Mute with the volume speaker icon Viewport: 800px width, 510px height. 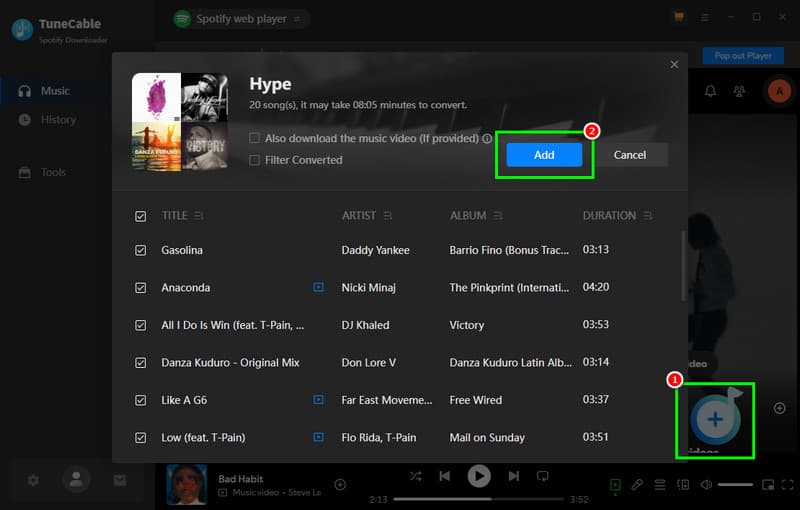click(706, 484)
